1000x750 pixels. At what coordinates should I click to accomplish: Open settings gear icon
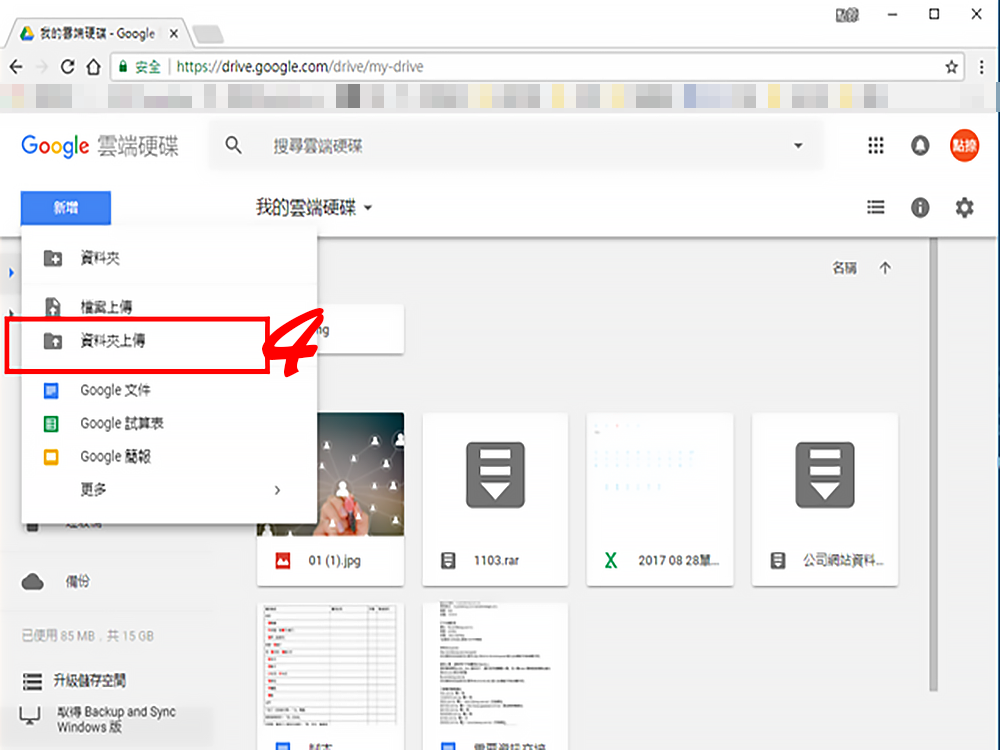964,207
